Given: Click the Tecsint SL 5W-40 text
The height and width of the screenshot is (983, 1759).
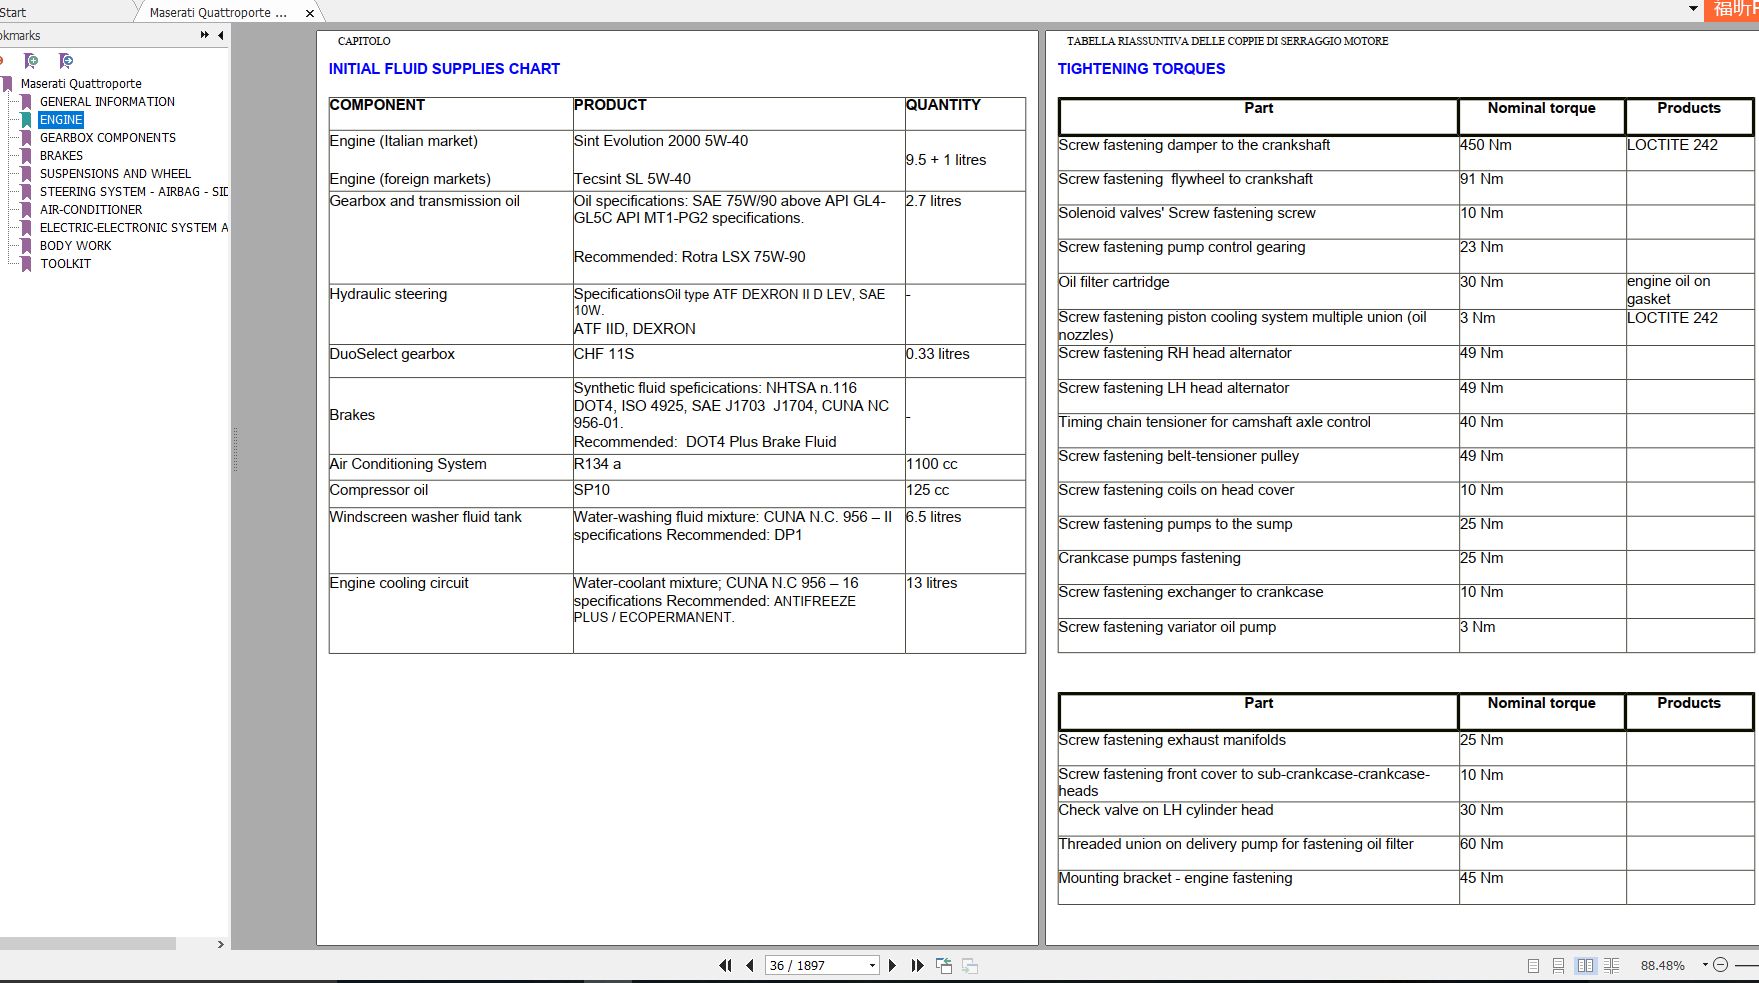Looking at the screenshot, I should tap(632, 179).
